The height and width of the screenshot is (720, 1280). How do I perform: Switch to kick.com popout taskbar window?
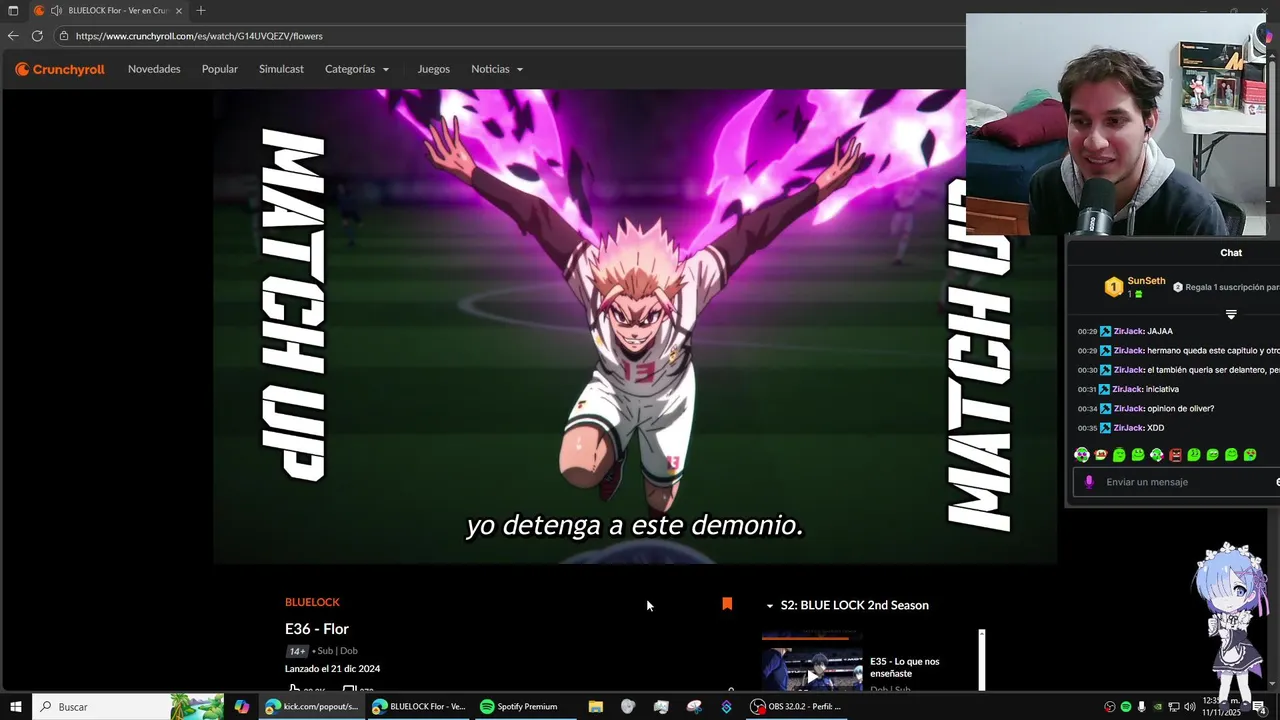point(312,707)
